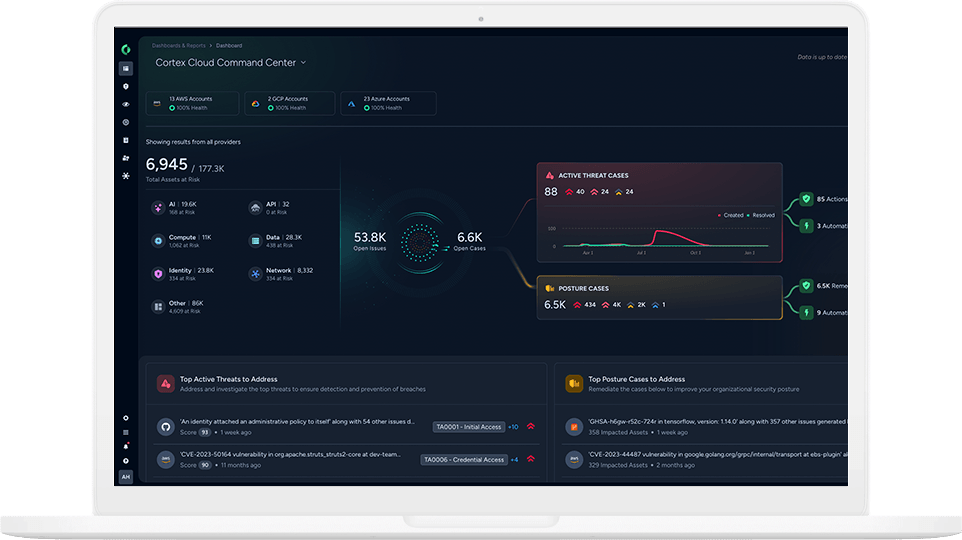Click the 88 active threat count
This screenshot has width=962, height=540.
point(551,192)
